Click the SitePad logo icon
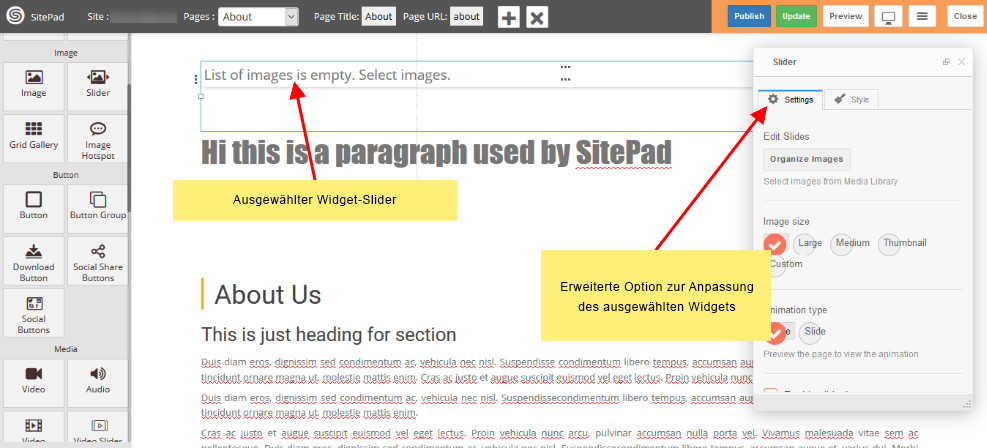Image resolution: width=987 pixels, height=448 pixels. (15, 16)
